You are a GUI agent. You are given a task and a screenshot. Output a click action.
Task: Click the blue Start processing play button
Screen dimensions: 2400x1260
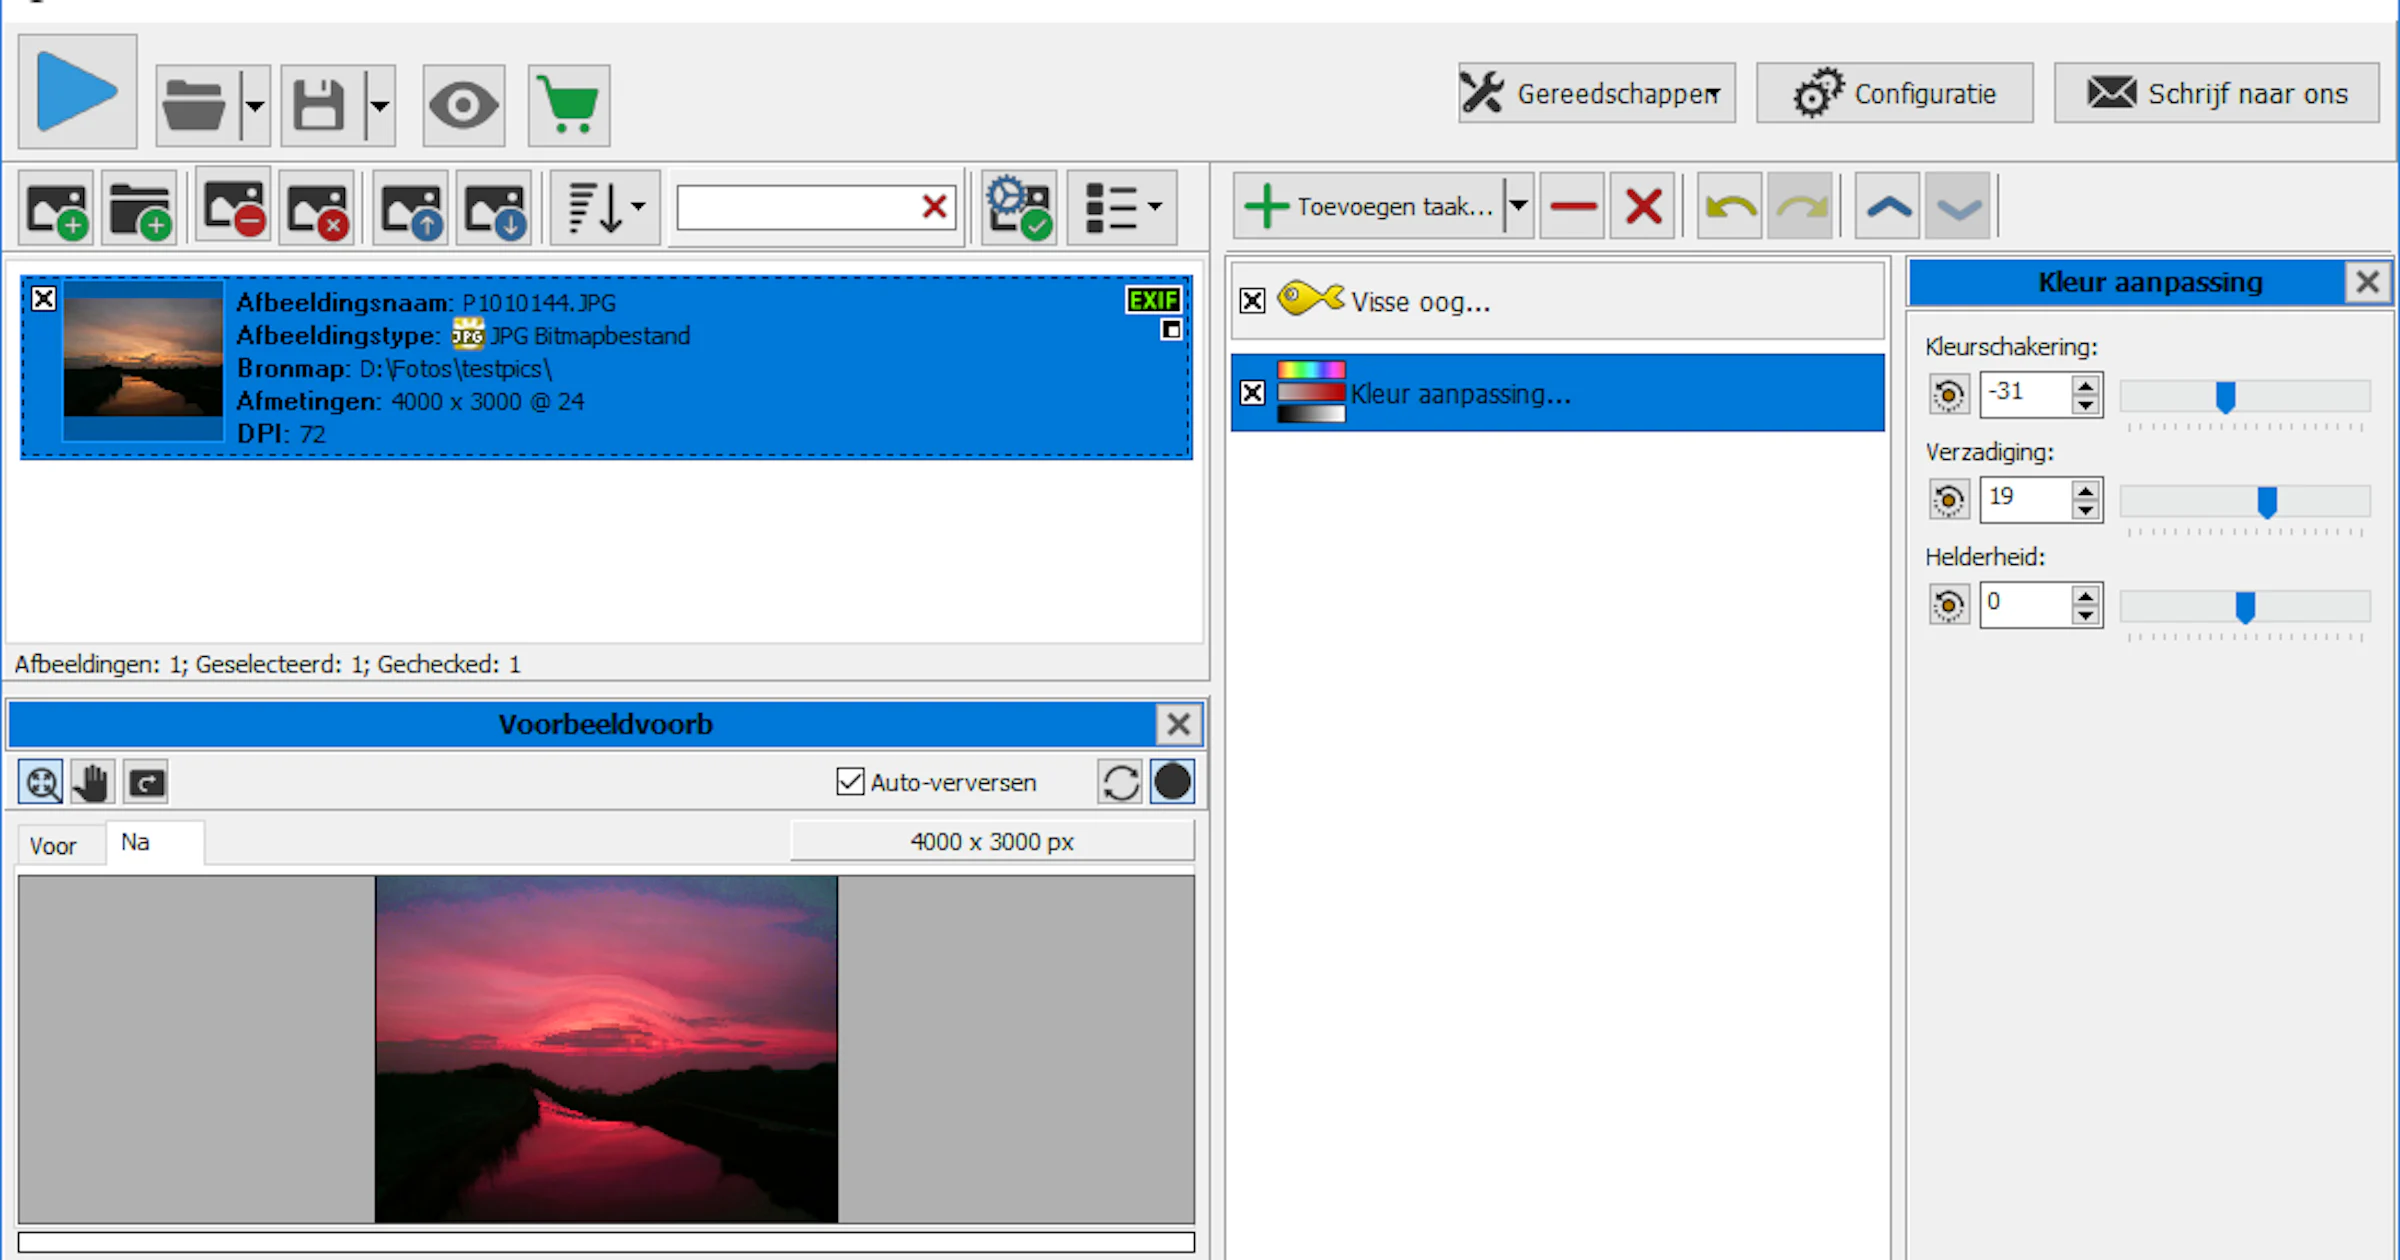tap(77, 92)
